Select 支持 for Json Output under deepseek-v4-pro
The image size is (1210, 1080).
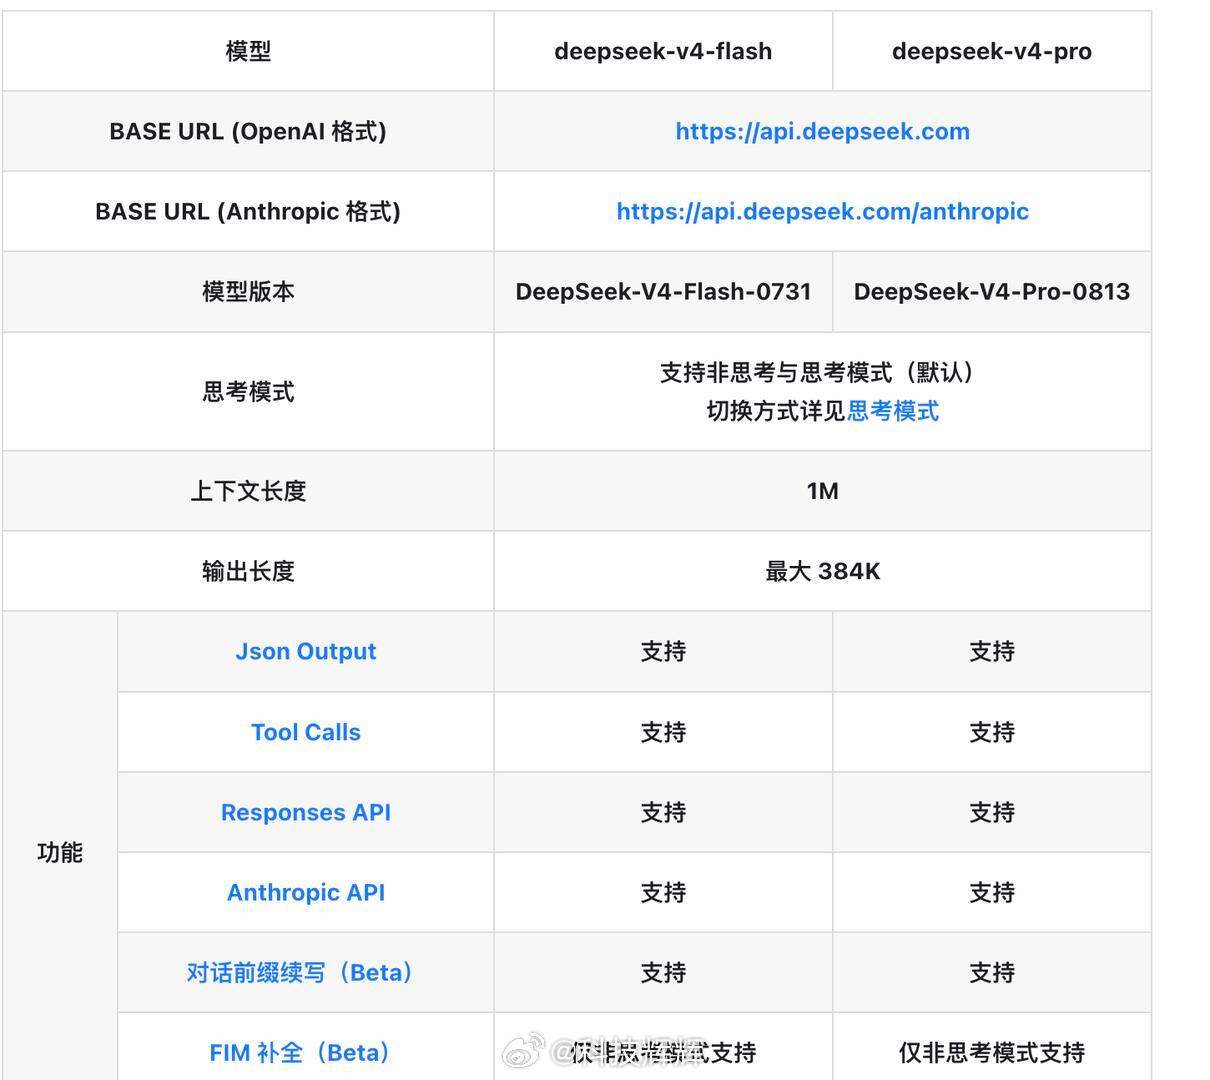coord(991,651)
